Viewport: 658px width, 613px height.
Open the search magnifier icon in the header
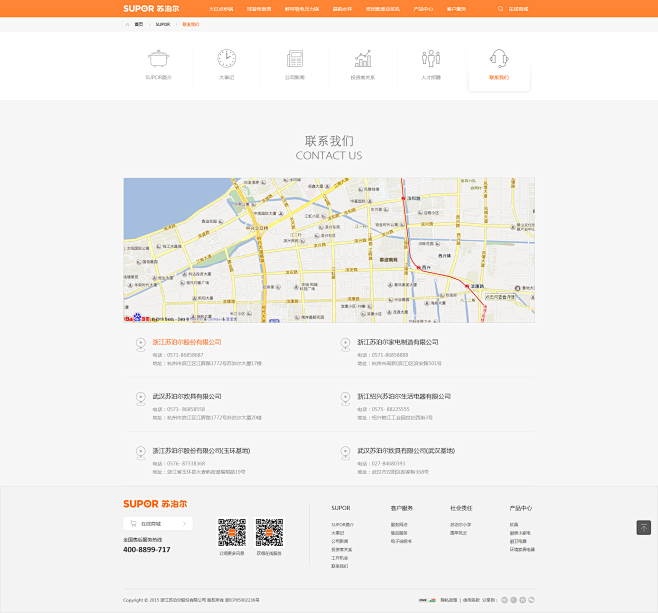point(500,8)
